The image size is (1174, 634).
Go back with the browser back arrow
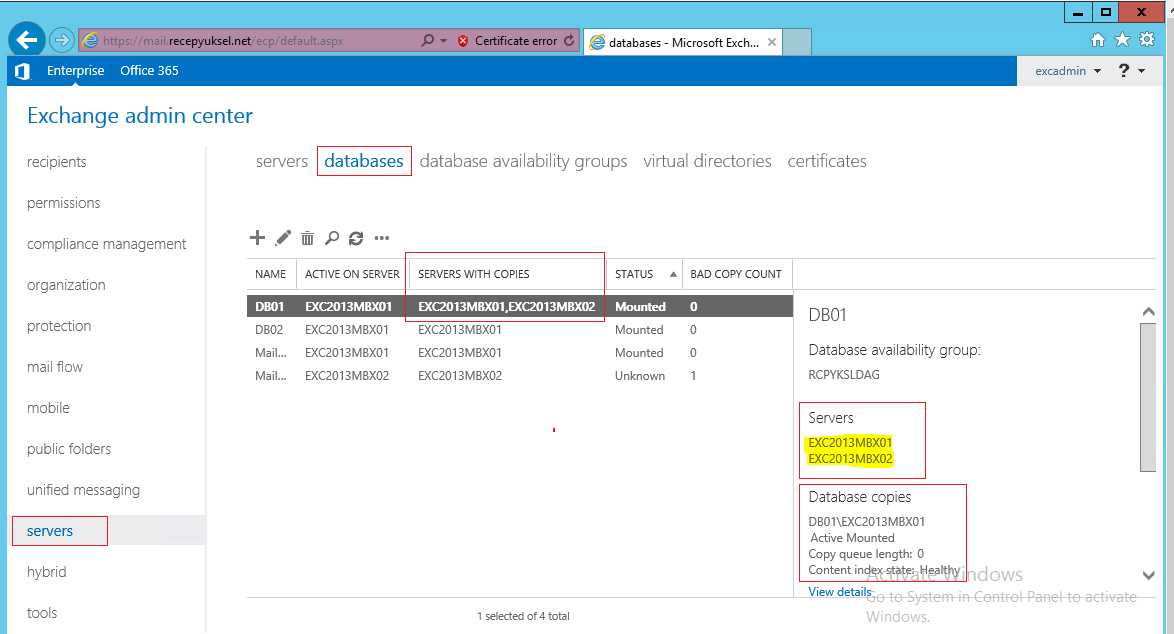click(x=27, y=40)
